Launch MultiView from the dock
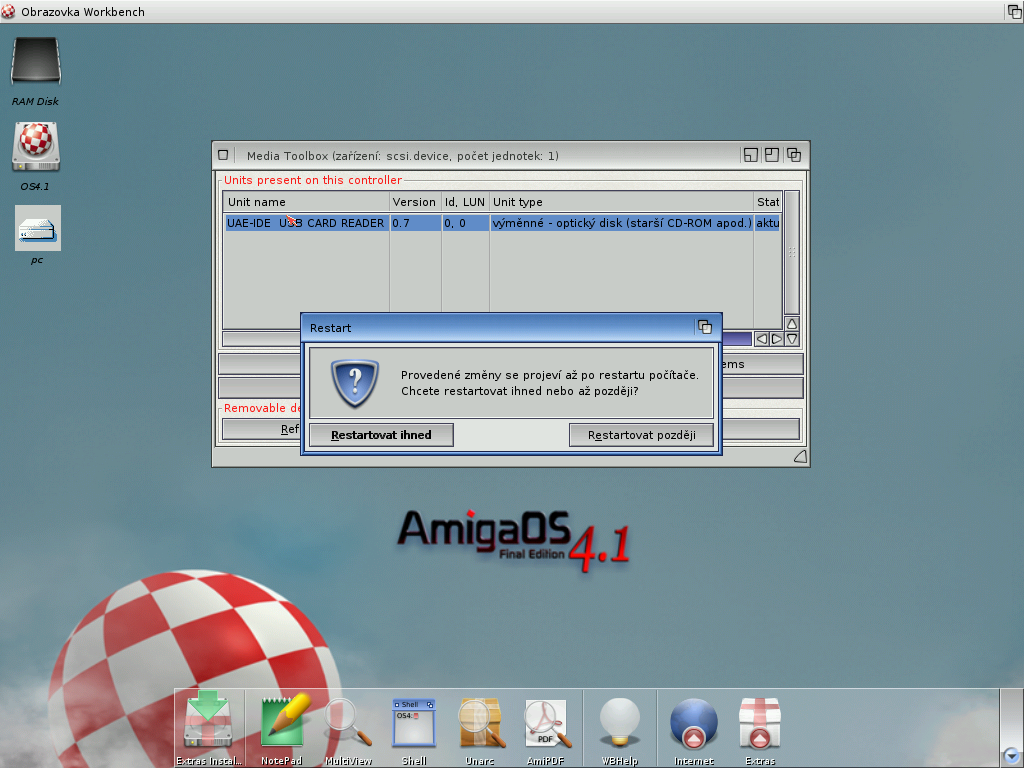 coord(348,722)
